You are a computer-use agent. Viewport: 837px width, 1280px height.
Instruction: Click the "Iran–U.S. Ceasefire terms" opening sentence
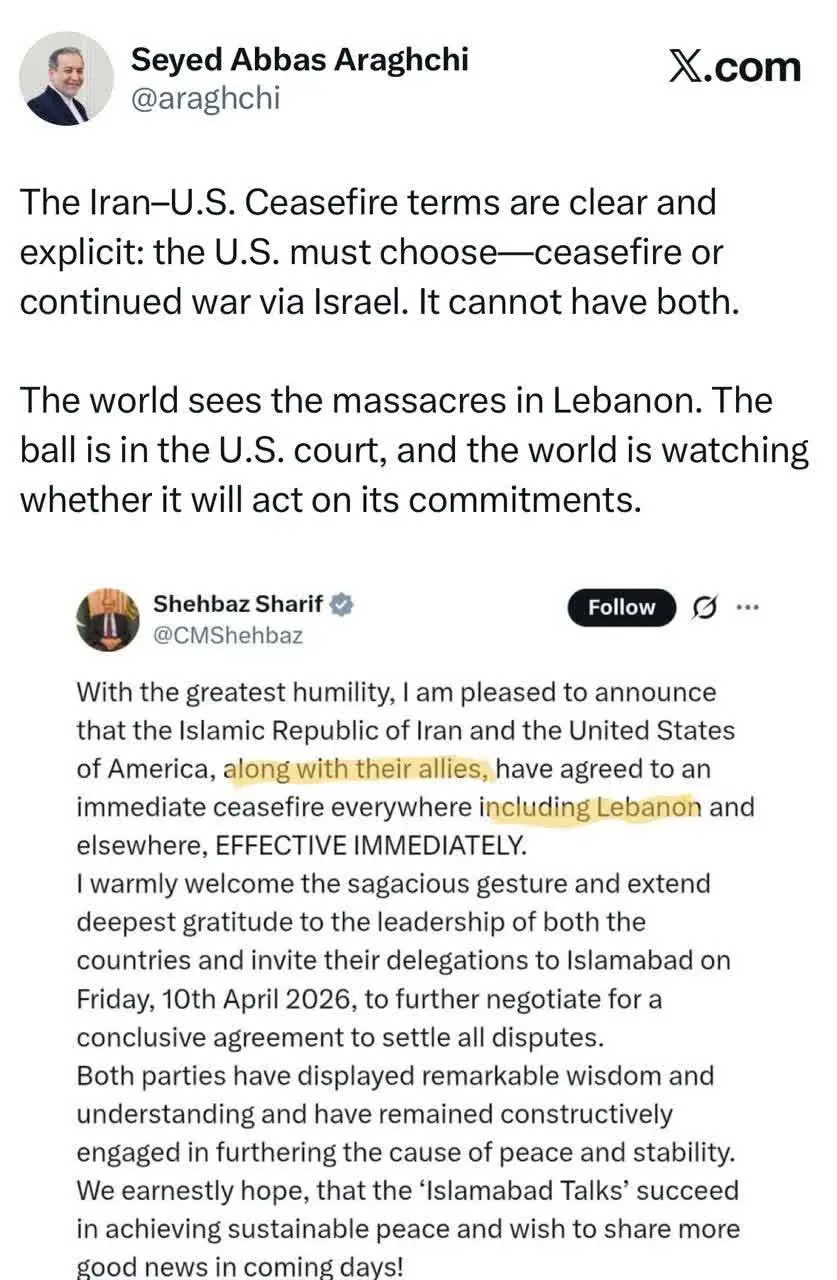click(x=368, y=203)
